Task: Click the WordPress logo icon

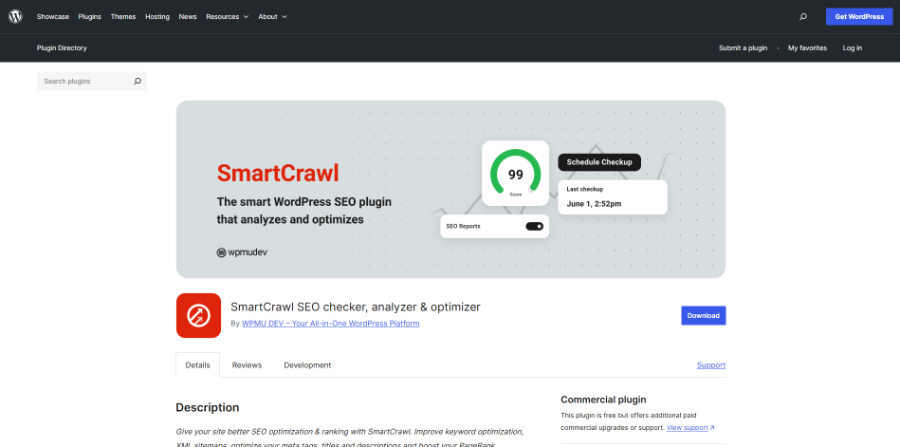Action: pos(15,17)
